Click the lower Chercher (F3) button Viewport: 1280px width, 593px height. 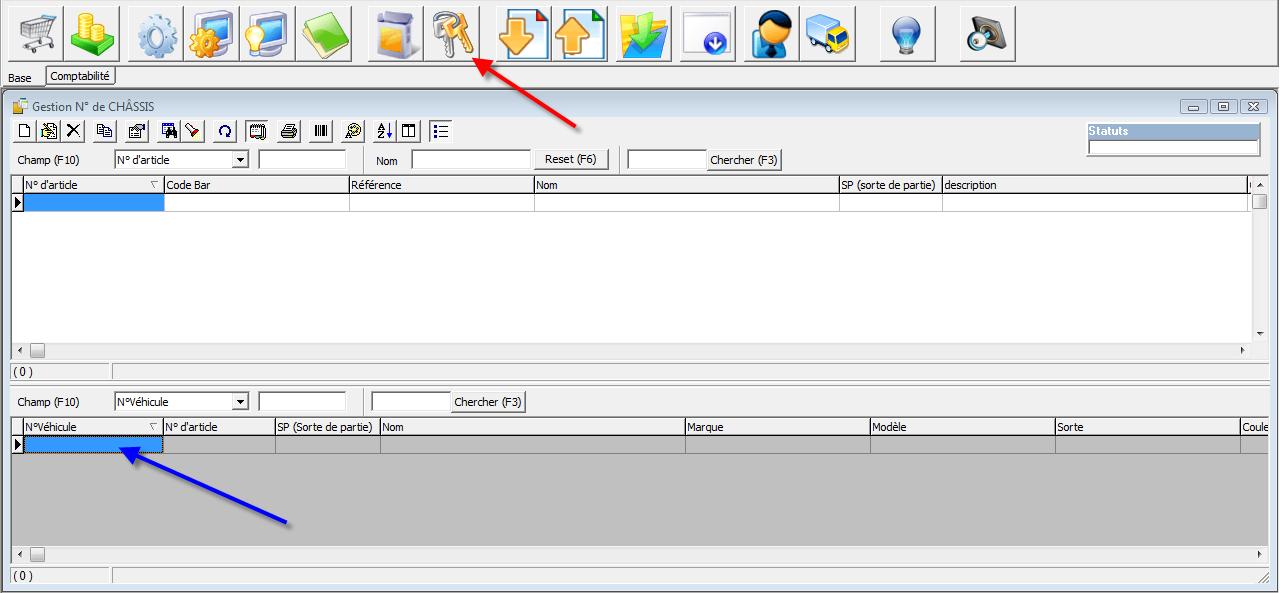pos(488,402)
